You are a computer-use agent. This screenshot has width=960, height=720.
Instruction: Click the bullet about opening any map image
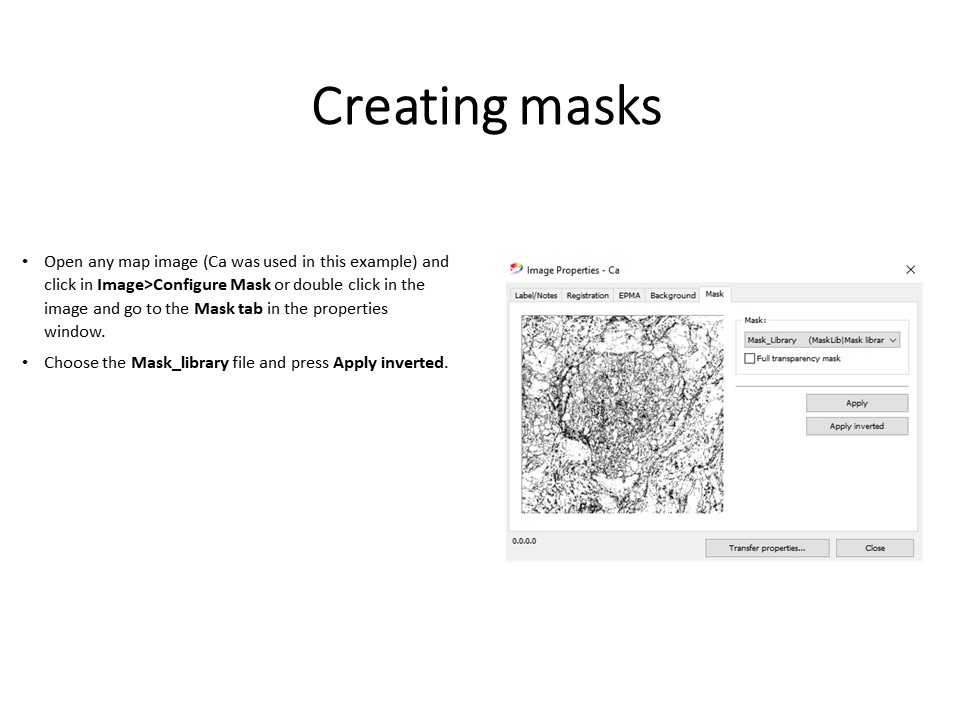point(246,296)
